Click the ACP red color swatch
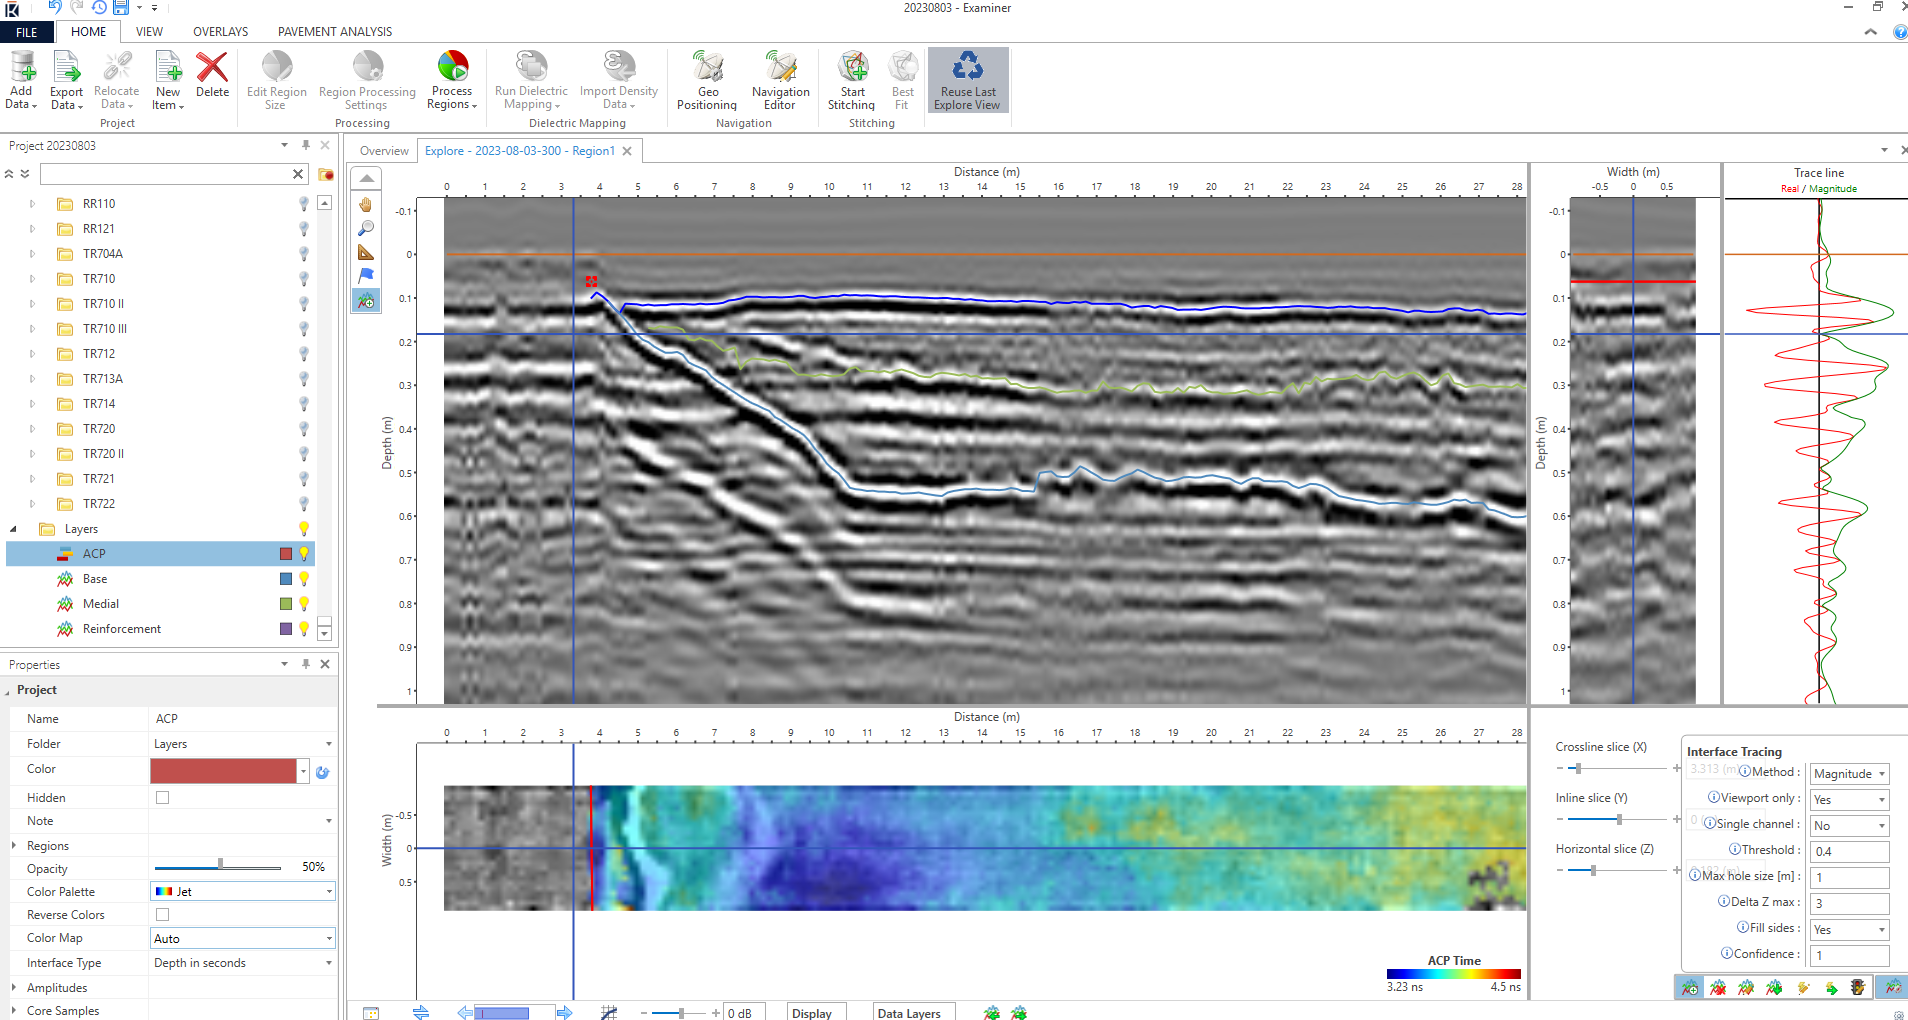This screenshot has height=1020, width=1908. click(286, 554)
